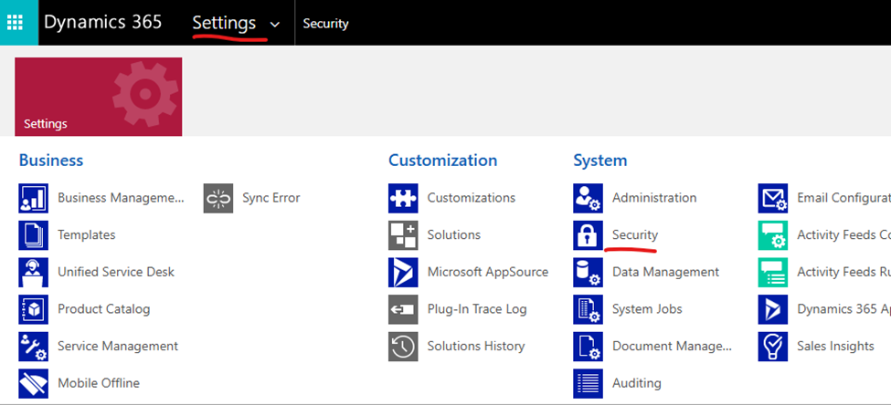Click the Security lock icon

tap(588, 235)
